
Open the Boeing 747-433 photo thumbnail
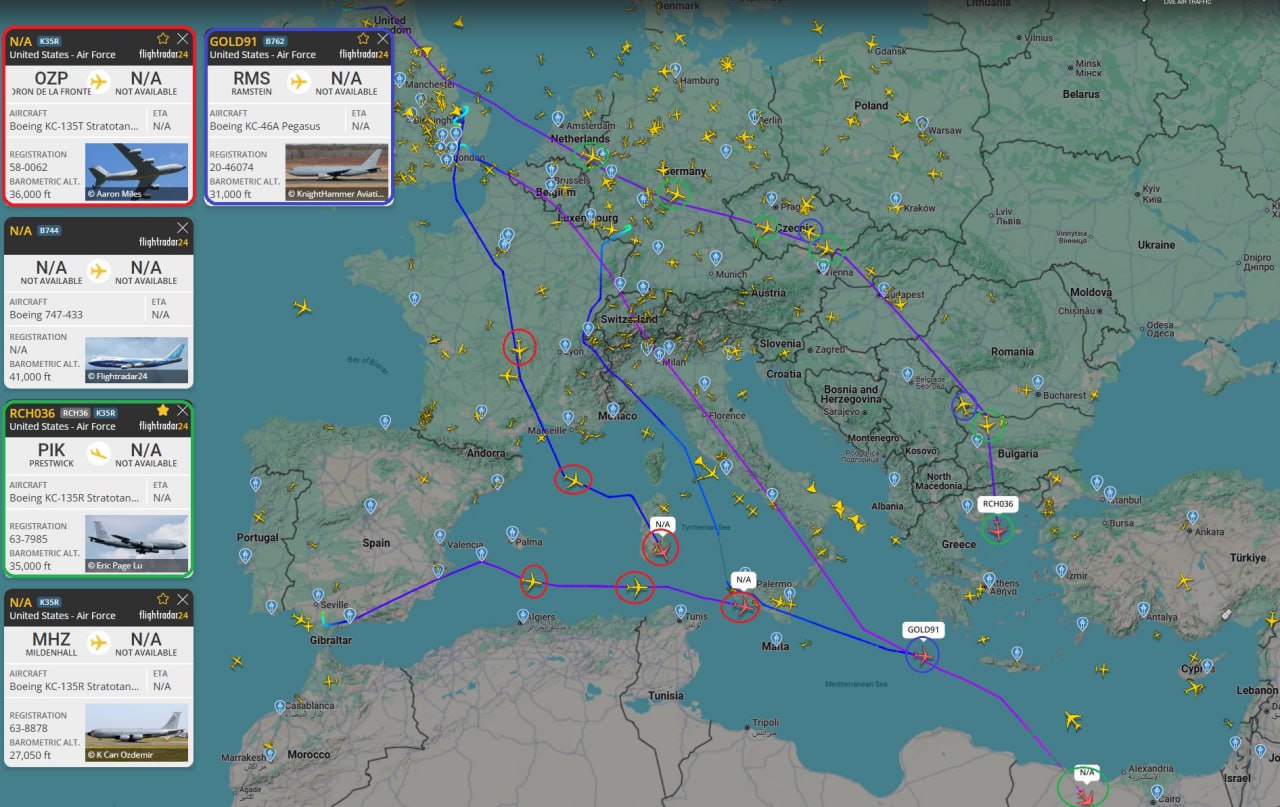[137, 360]
